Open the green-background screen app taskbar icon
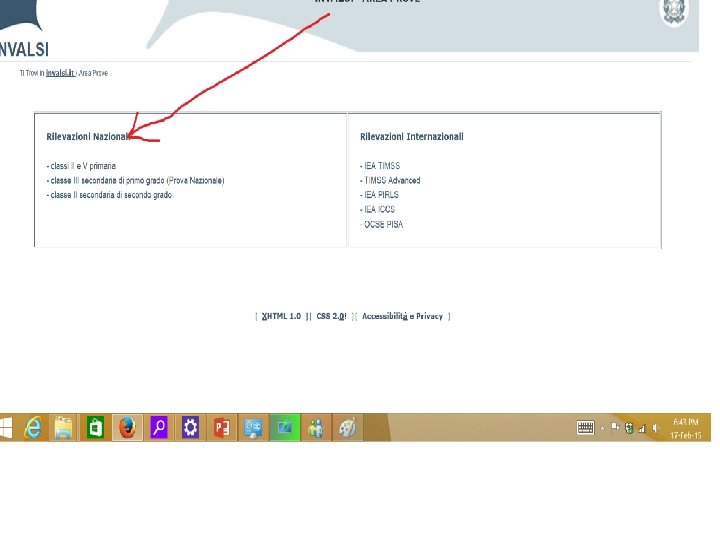 click(285, 428)
